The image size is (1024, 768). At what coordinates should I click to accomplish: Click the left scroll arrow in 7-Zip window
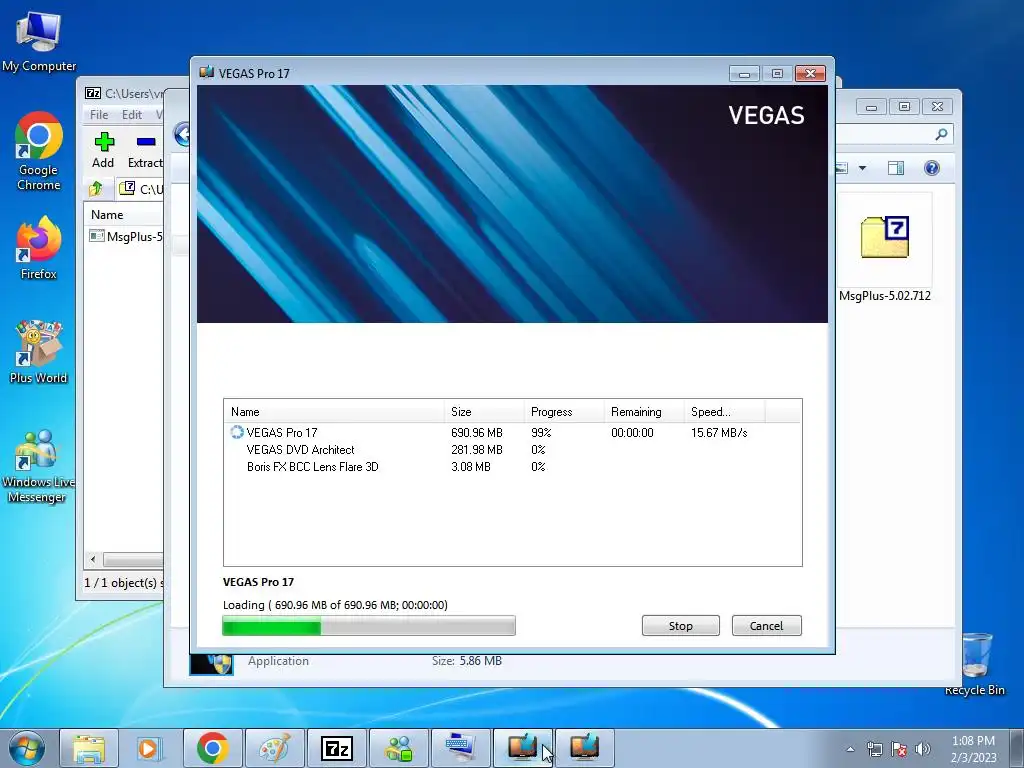pos(93,559)
